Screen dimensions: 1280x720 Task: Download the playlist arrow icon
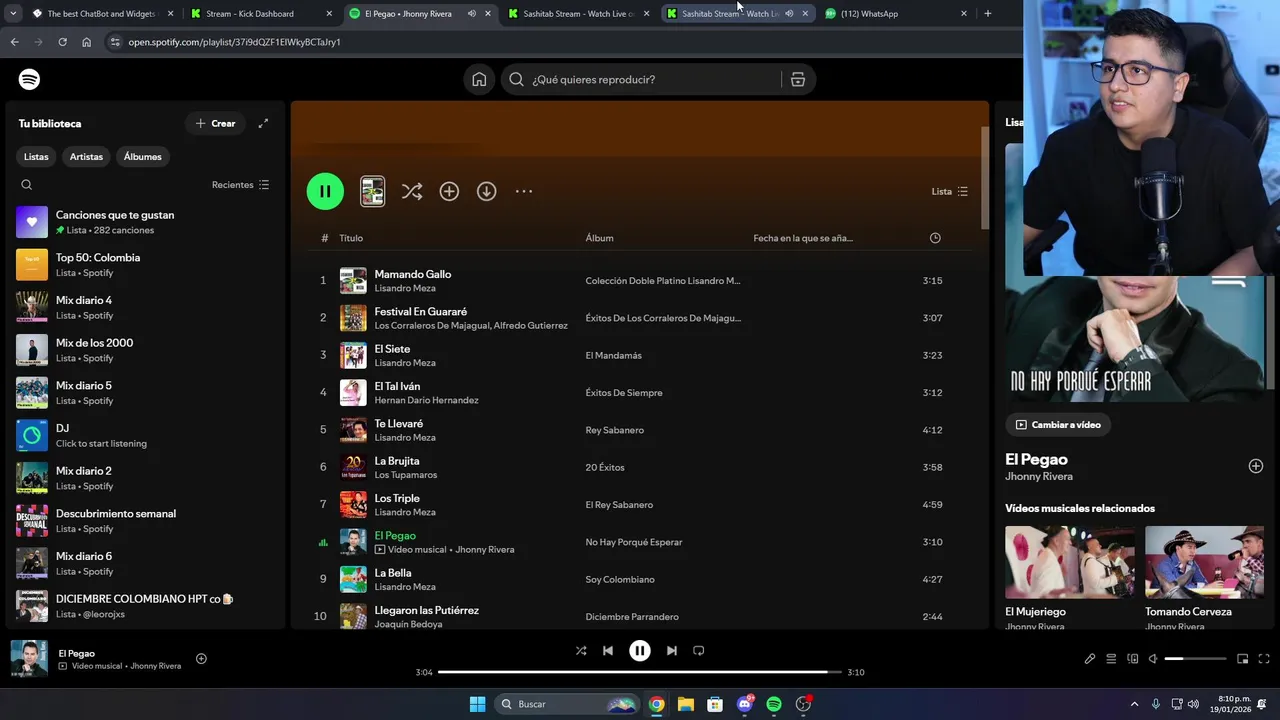coord(486,191)
